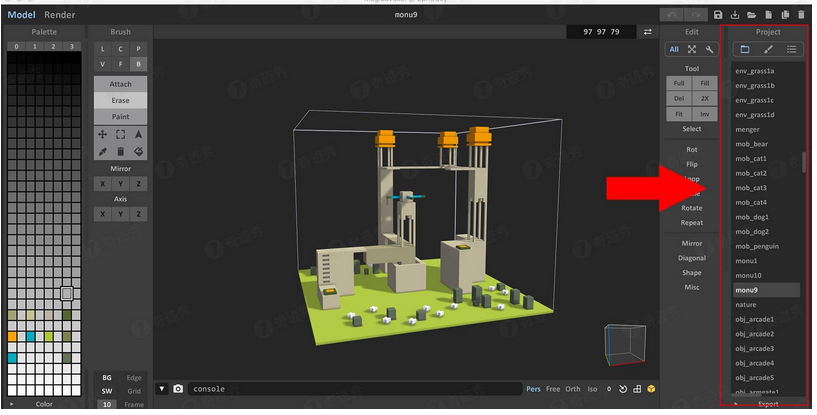817x415 pixels.
Task: Click the redo arrow icon
Action: [x=696, y=15]
